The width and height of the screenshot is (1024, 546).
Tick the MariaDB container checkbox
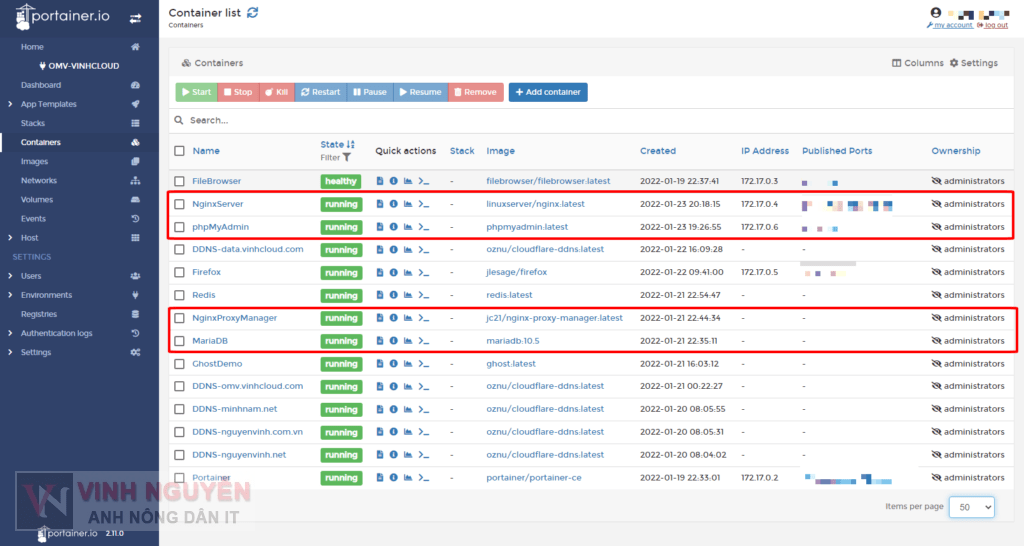[179, 341]
